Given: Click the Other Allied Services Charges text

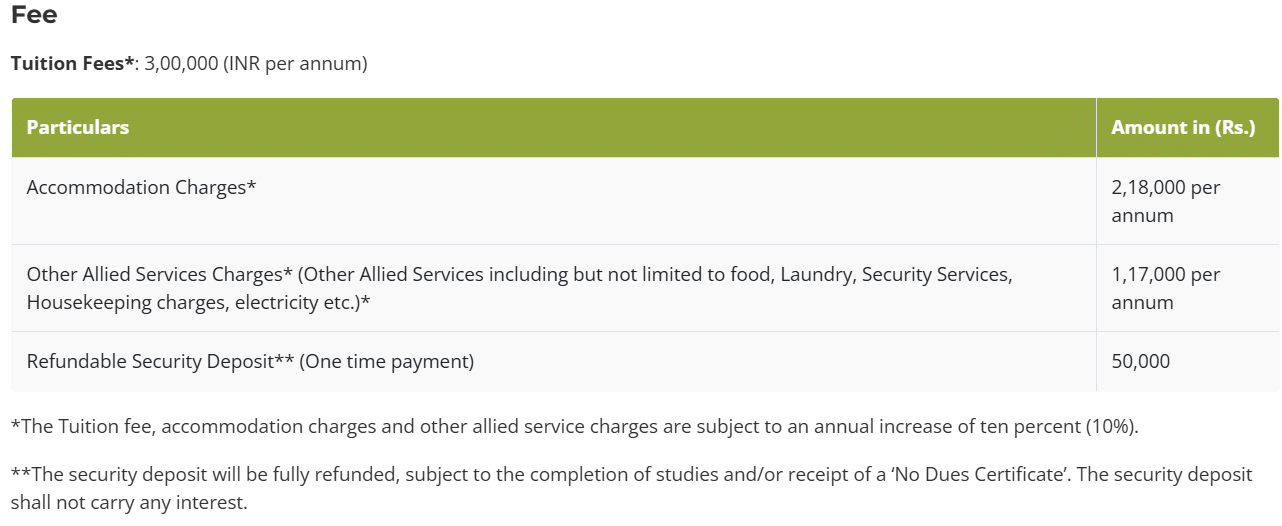Looking at the screenshot, I should tap(159, 274).
